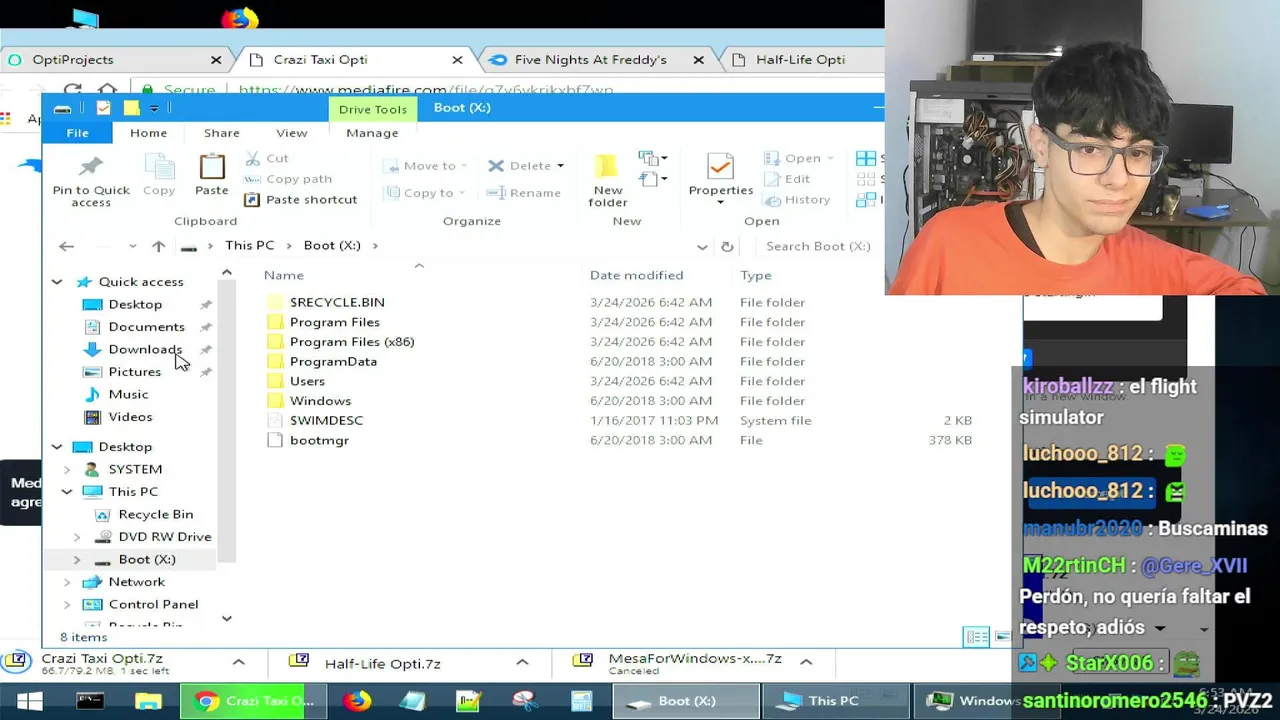Click the Home button in Chrome
This screenshot has height=720, width=1280.
click(108, 90)
